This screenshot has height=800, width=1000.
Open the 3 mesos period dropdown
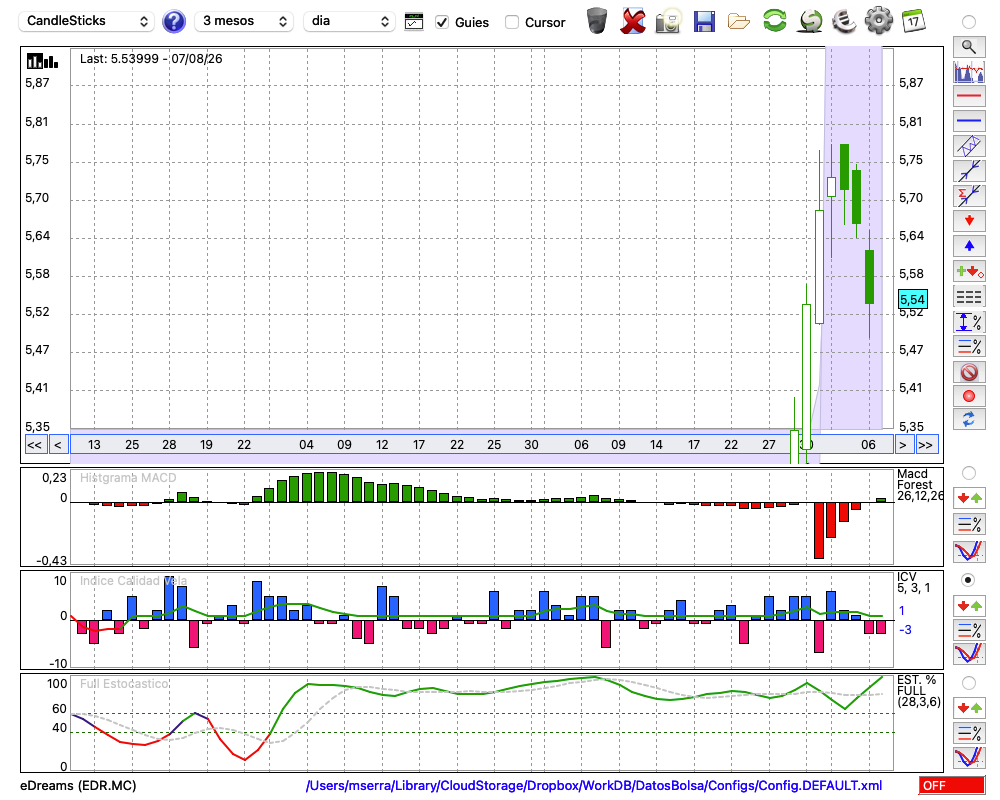(244, 21)
